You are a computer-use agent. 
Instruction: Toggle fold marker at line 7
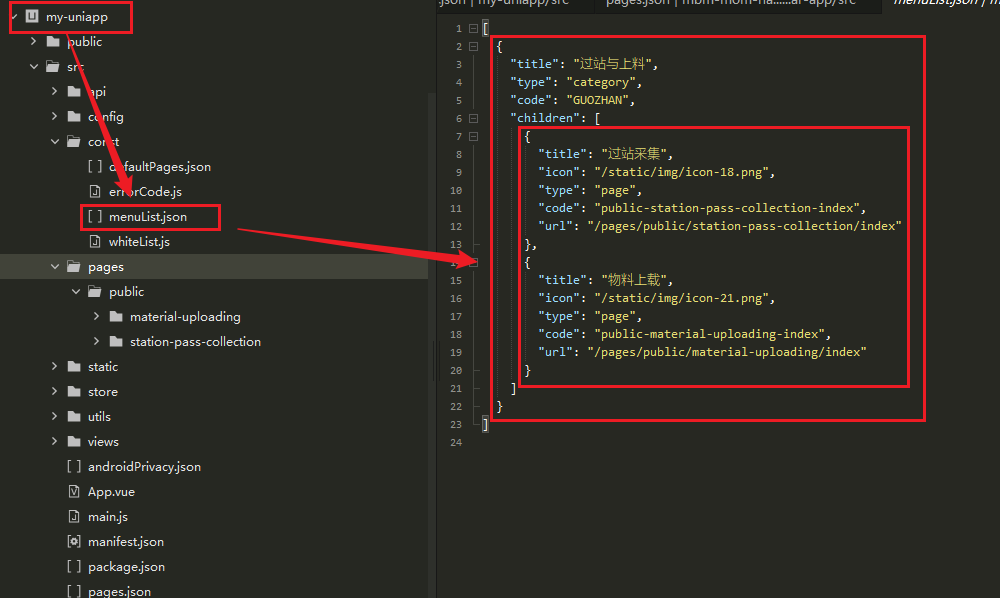473,136
